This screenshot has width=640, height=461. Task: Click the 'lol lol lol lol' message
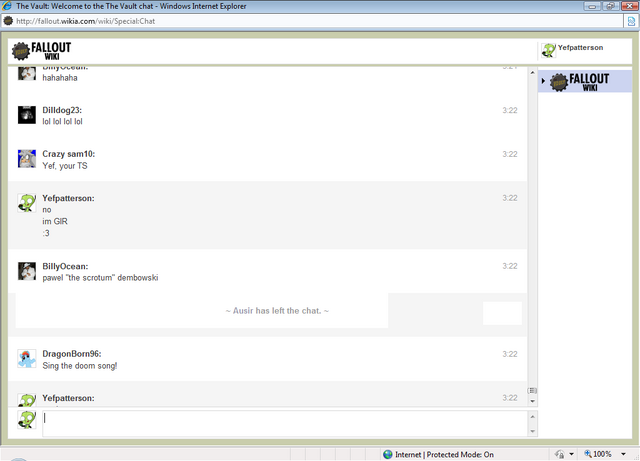(x=62, y=121)
